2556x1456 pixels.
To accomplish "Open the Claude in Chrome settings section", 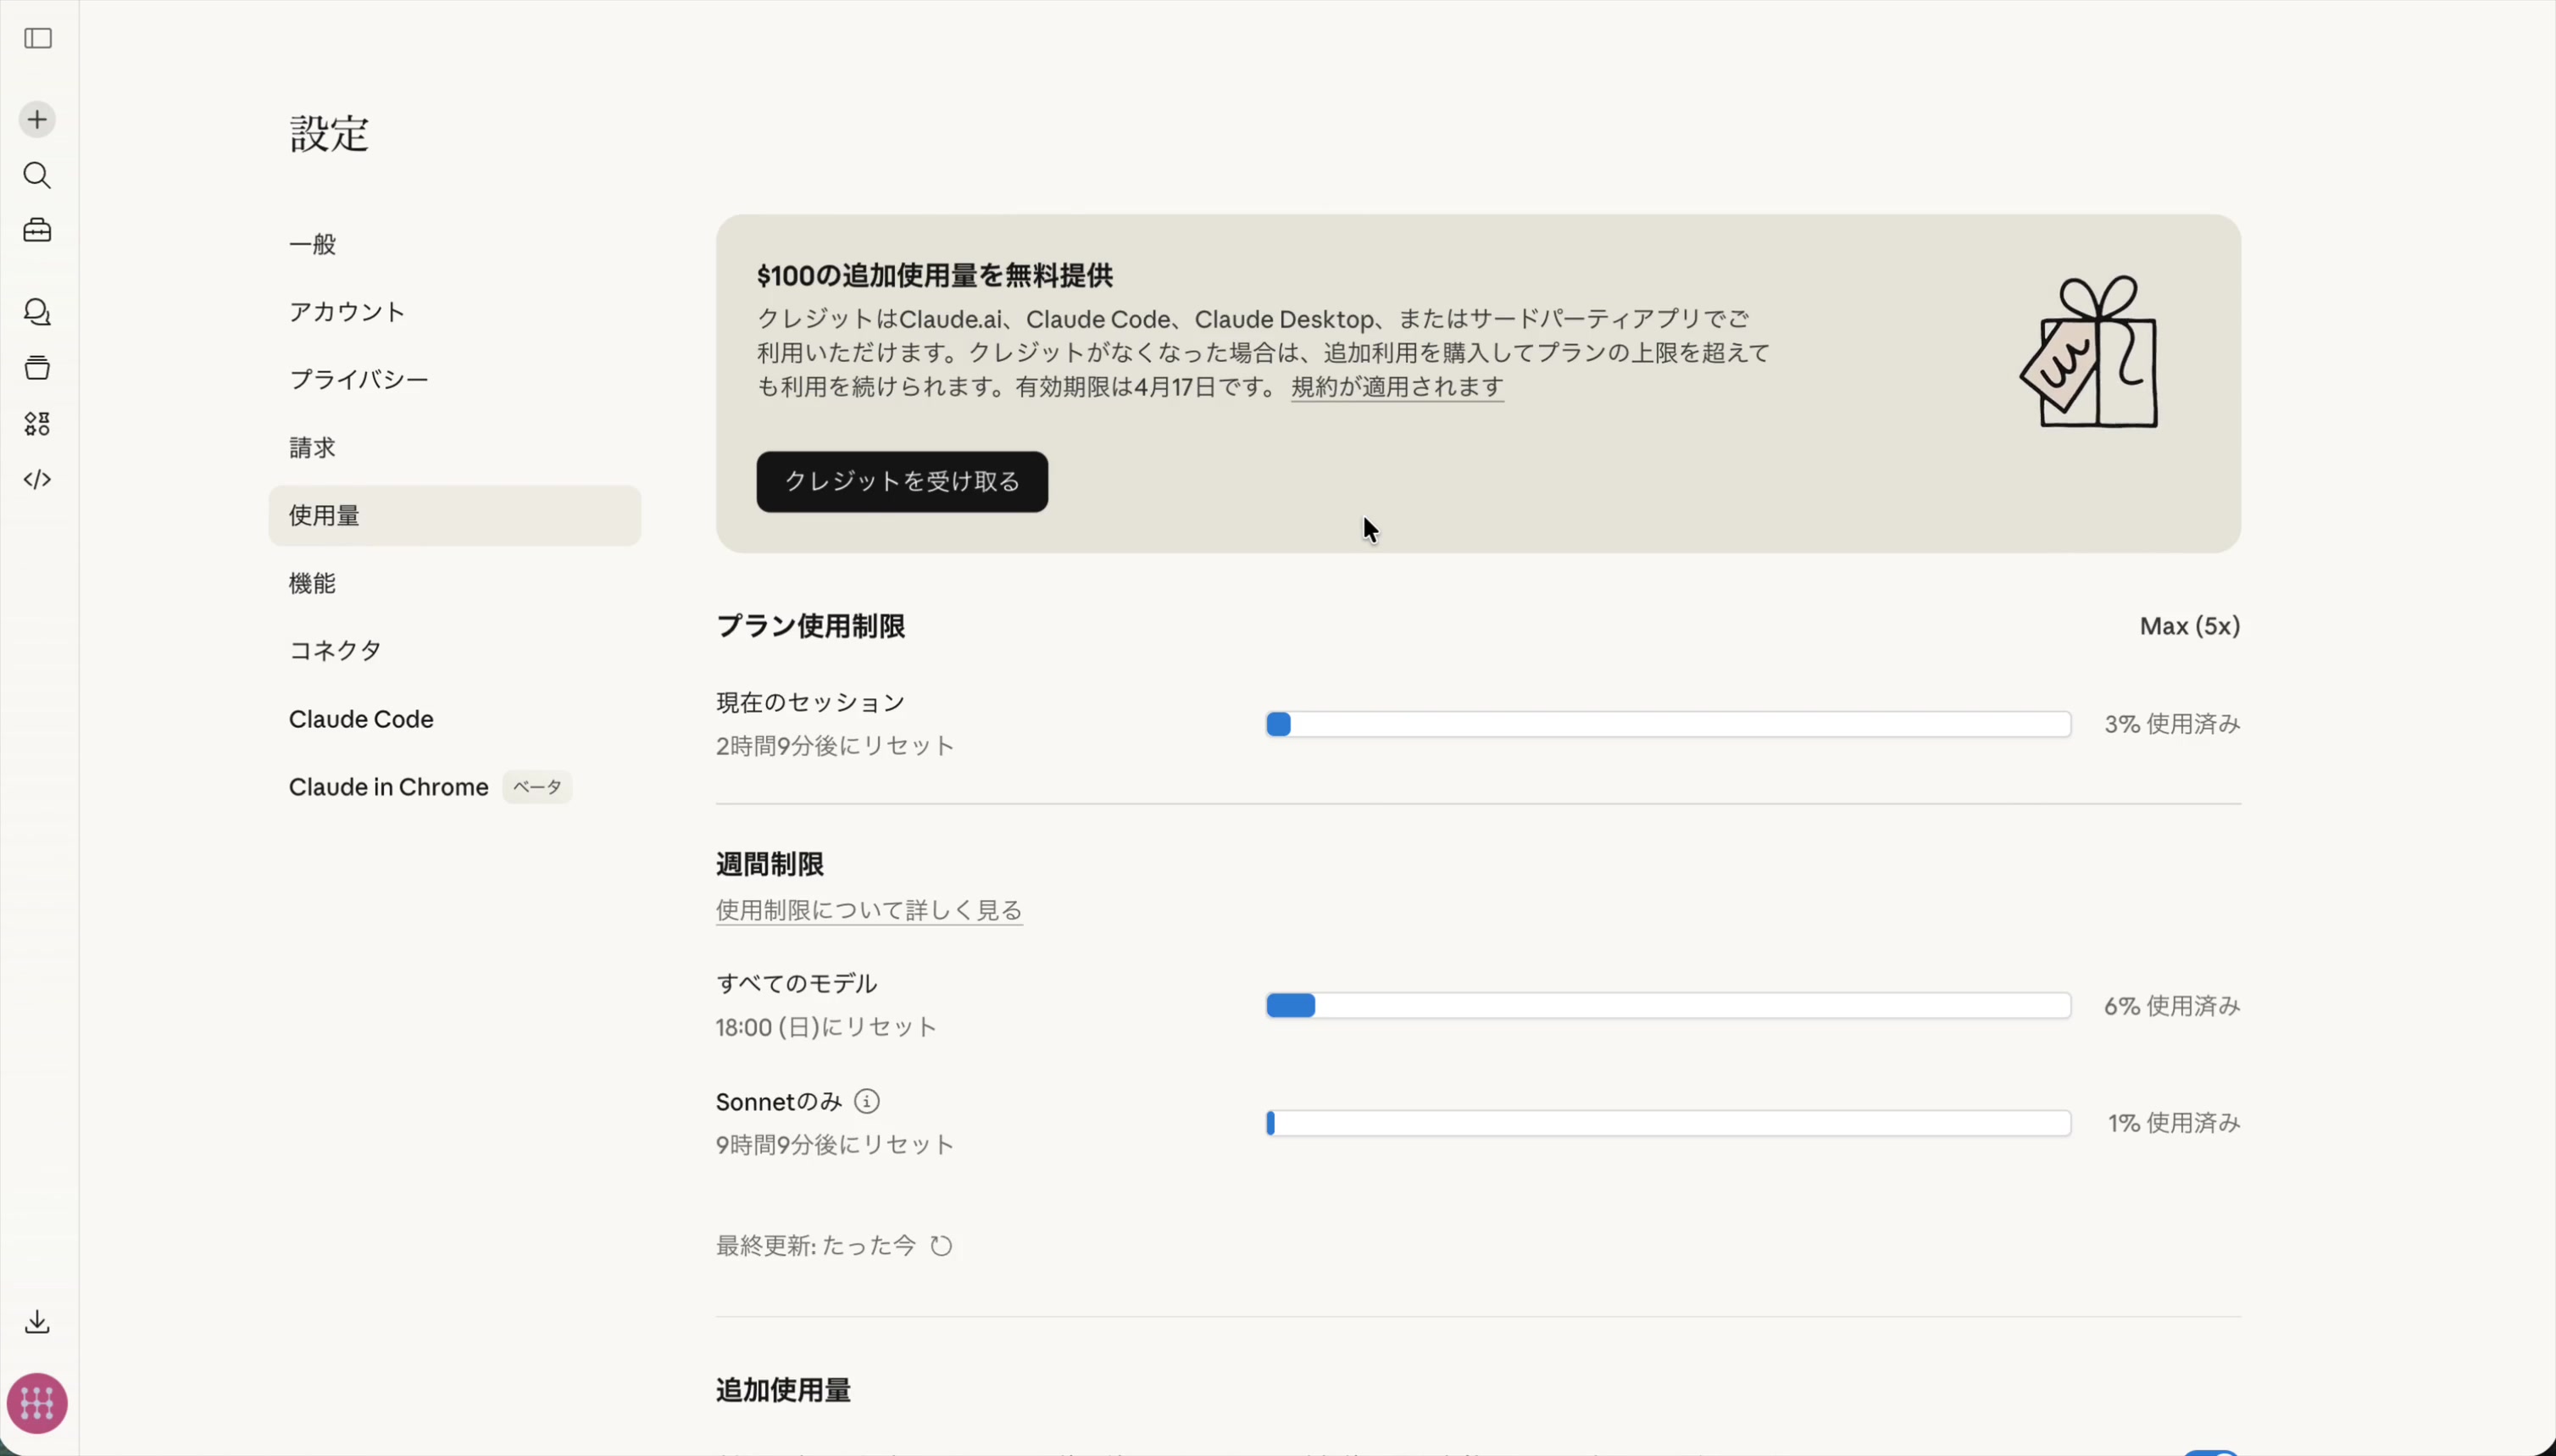I will tap(388, 786).
